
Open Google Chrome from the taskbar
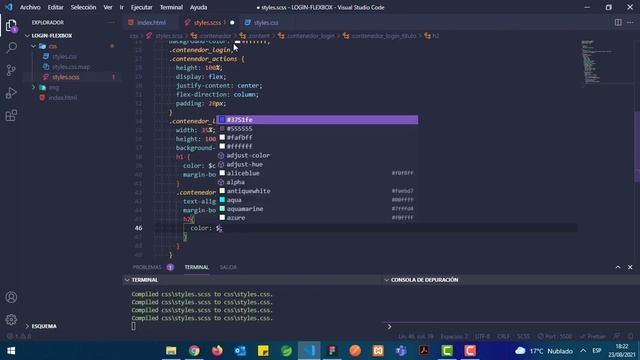pyautogui.click(x=194, y=351)
